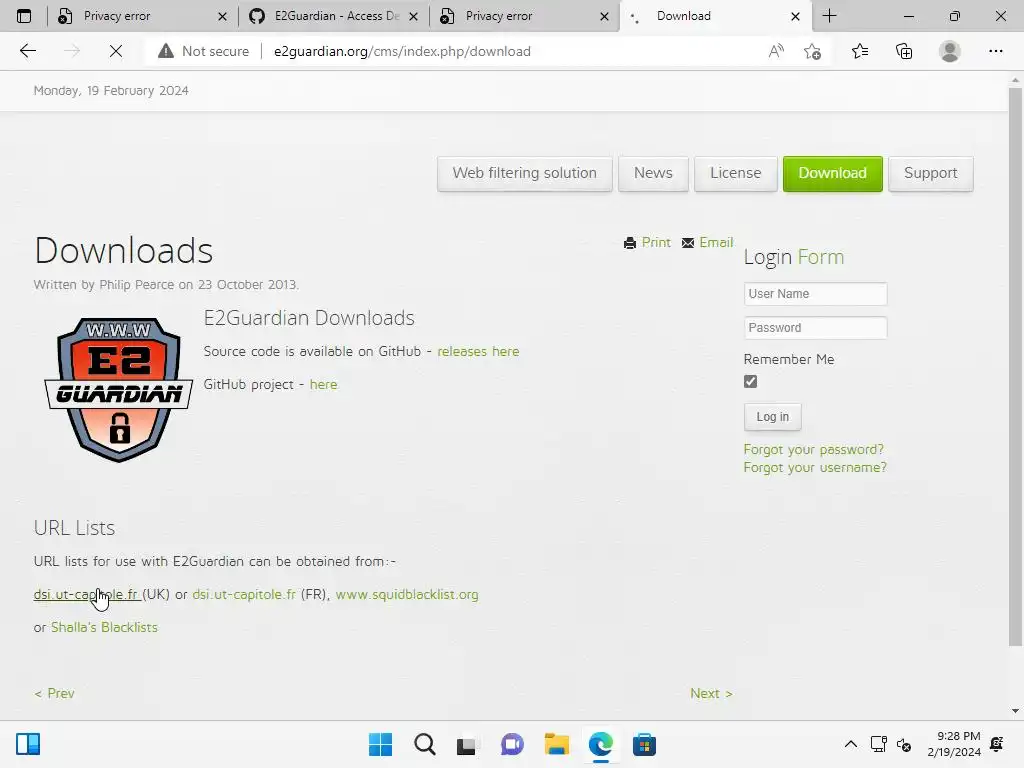Open Task View in the taskbar
1024x768 pixels.
tap(466, 744)
